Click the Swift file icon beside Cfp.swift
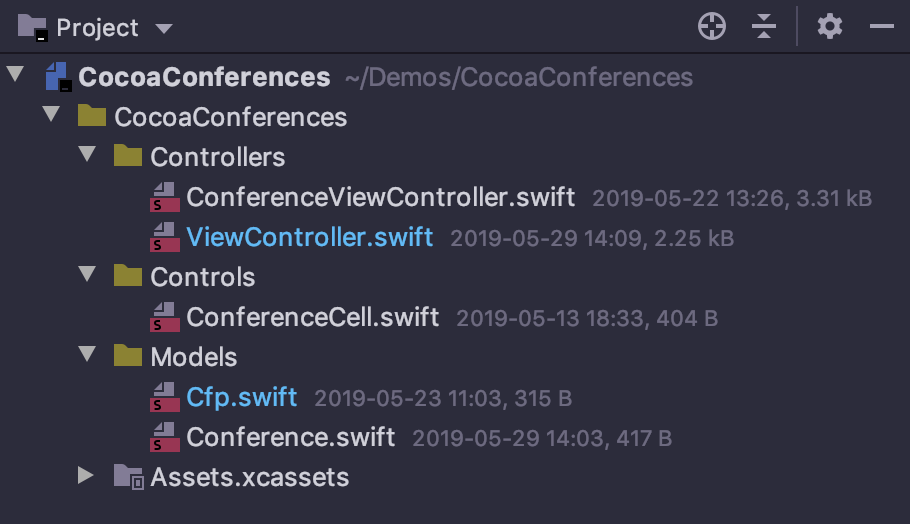 pyautogui.click(x=165, y=397)
